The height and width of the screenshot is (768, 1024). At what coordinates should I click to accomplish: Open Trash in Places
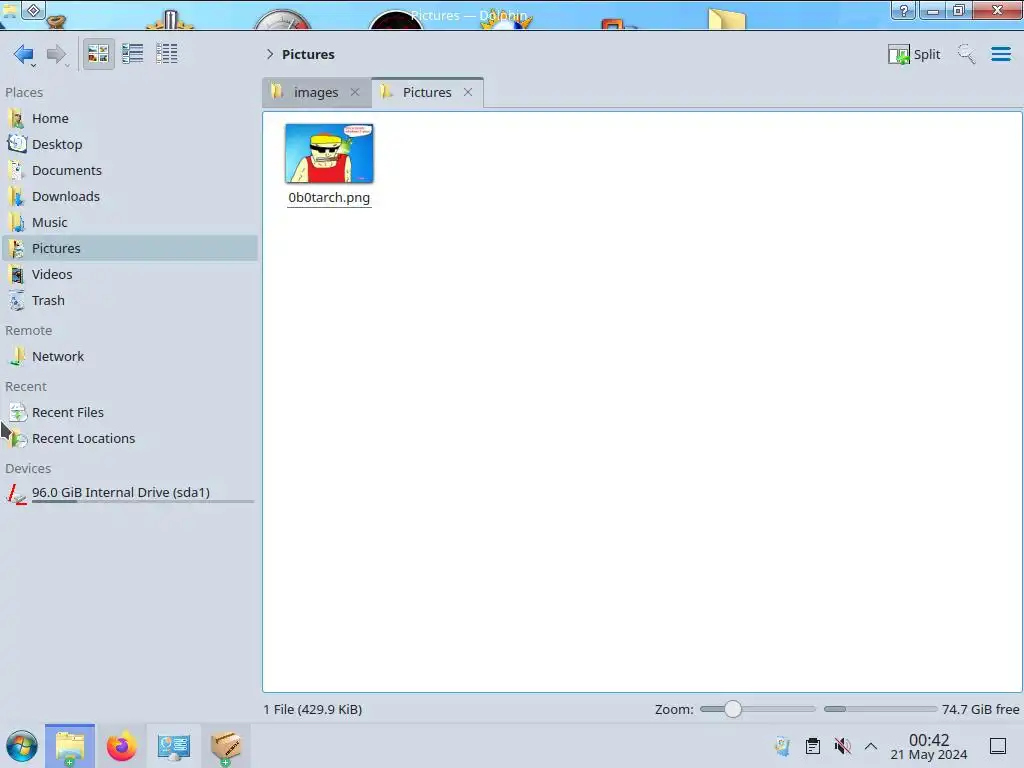pos(131,300)
